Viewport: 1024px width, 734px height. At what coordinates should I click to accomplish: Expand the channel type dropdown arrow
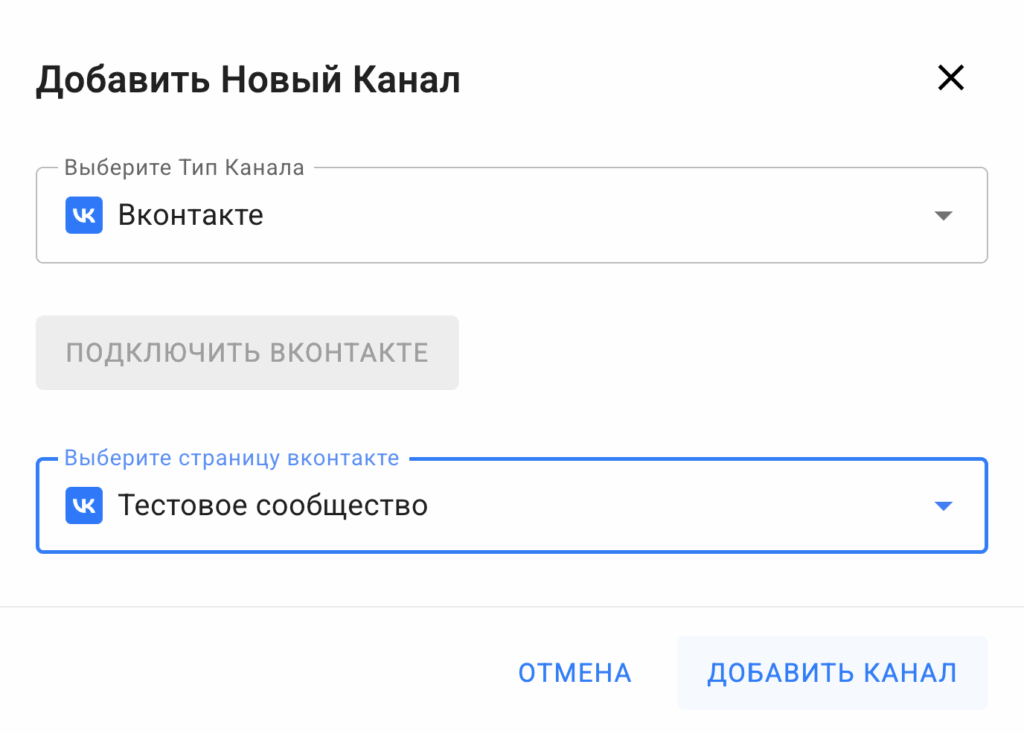[942, 216]
